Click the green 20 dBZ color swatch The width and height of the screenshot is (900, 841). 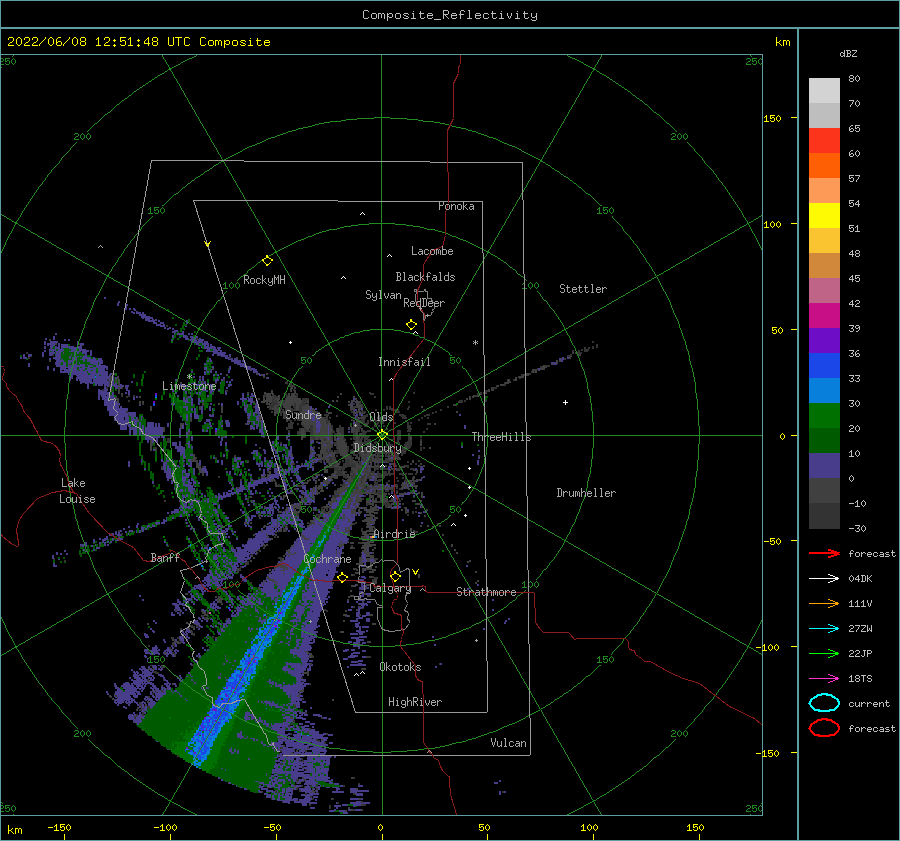point(824,416)
